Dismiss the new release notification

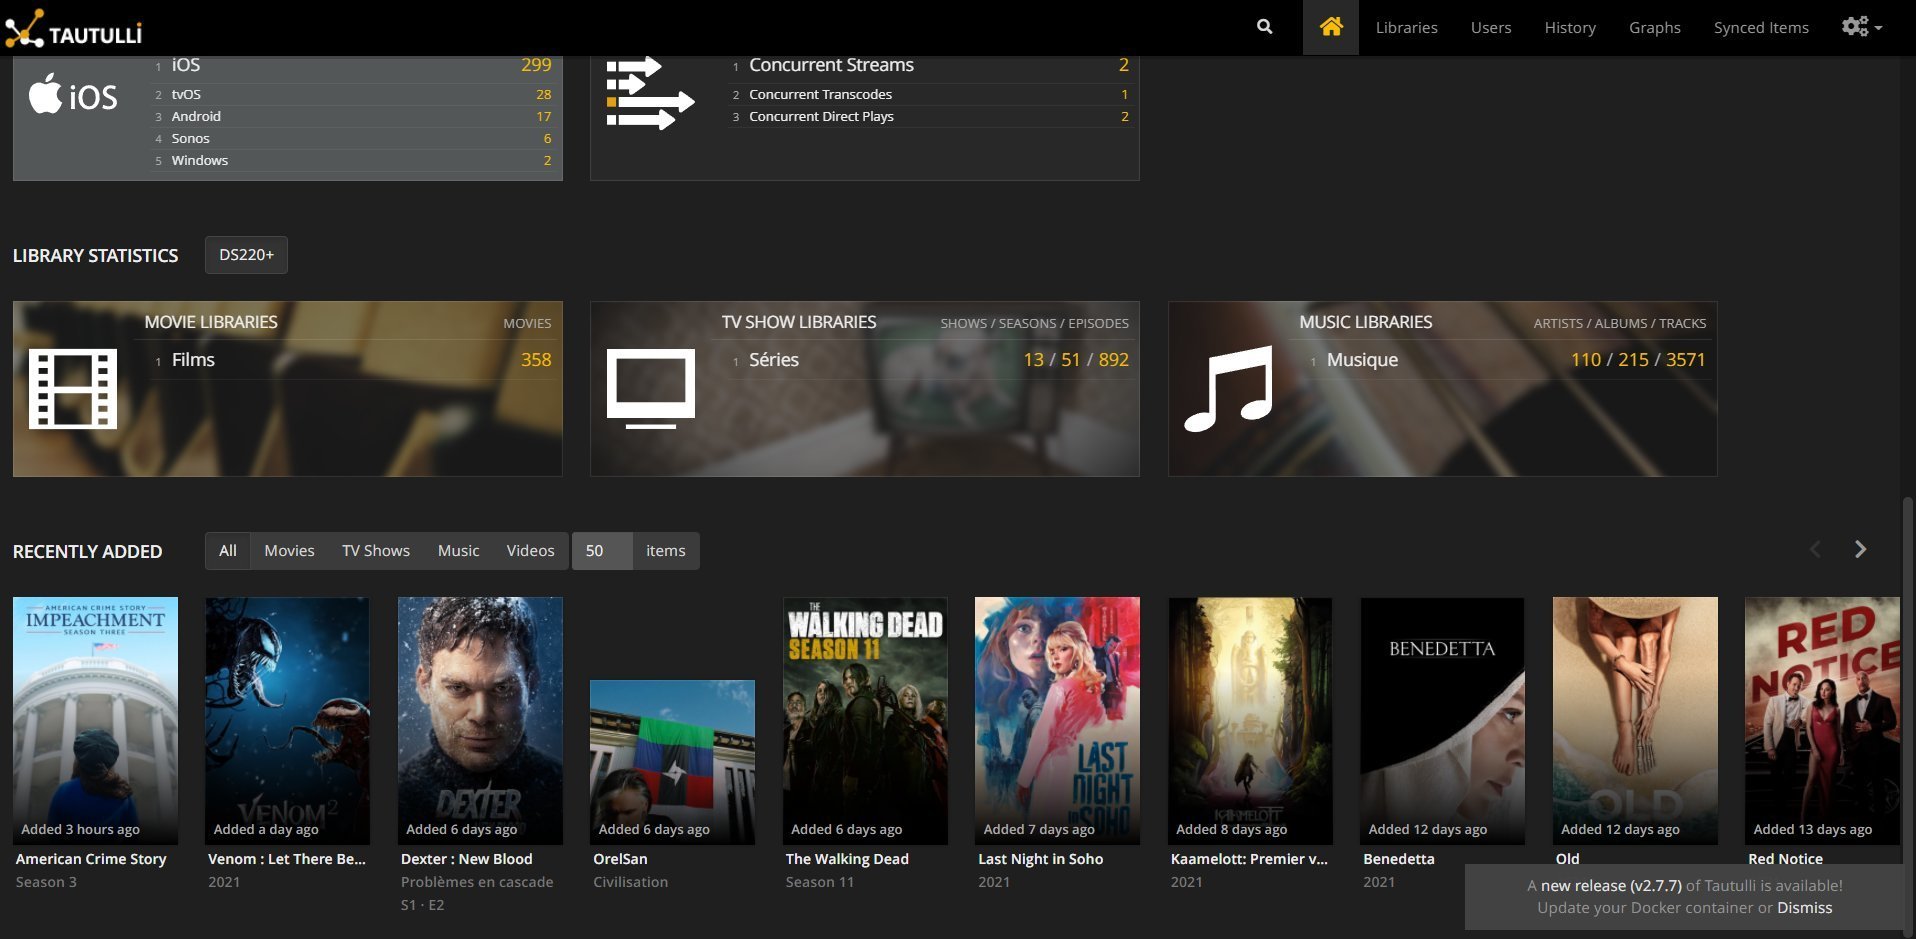click(x=1804, y=908)
